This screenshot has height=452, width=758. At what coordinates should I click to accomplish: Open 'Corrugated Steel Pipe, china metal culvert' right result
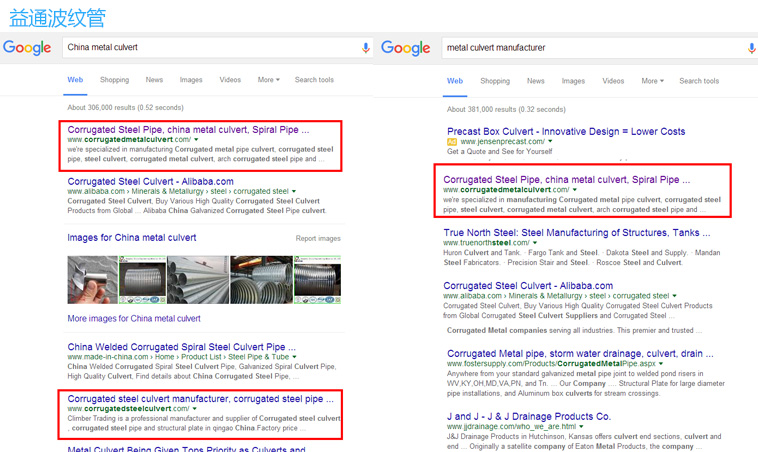coord(567,179)
